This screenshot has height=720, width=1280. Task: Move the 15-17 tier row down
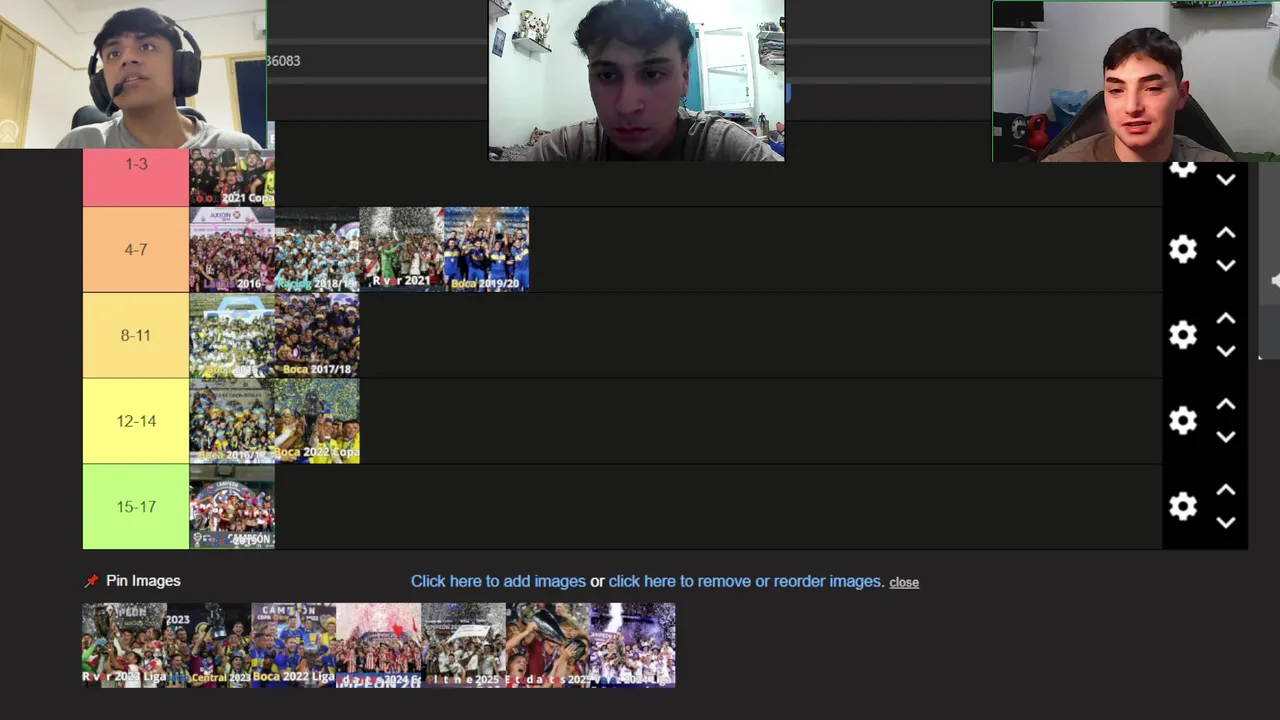[1226, 523]
